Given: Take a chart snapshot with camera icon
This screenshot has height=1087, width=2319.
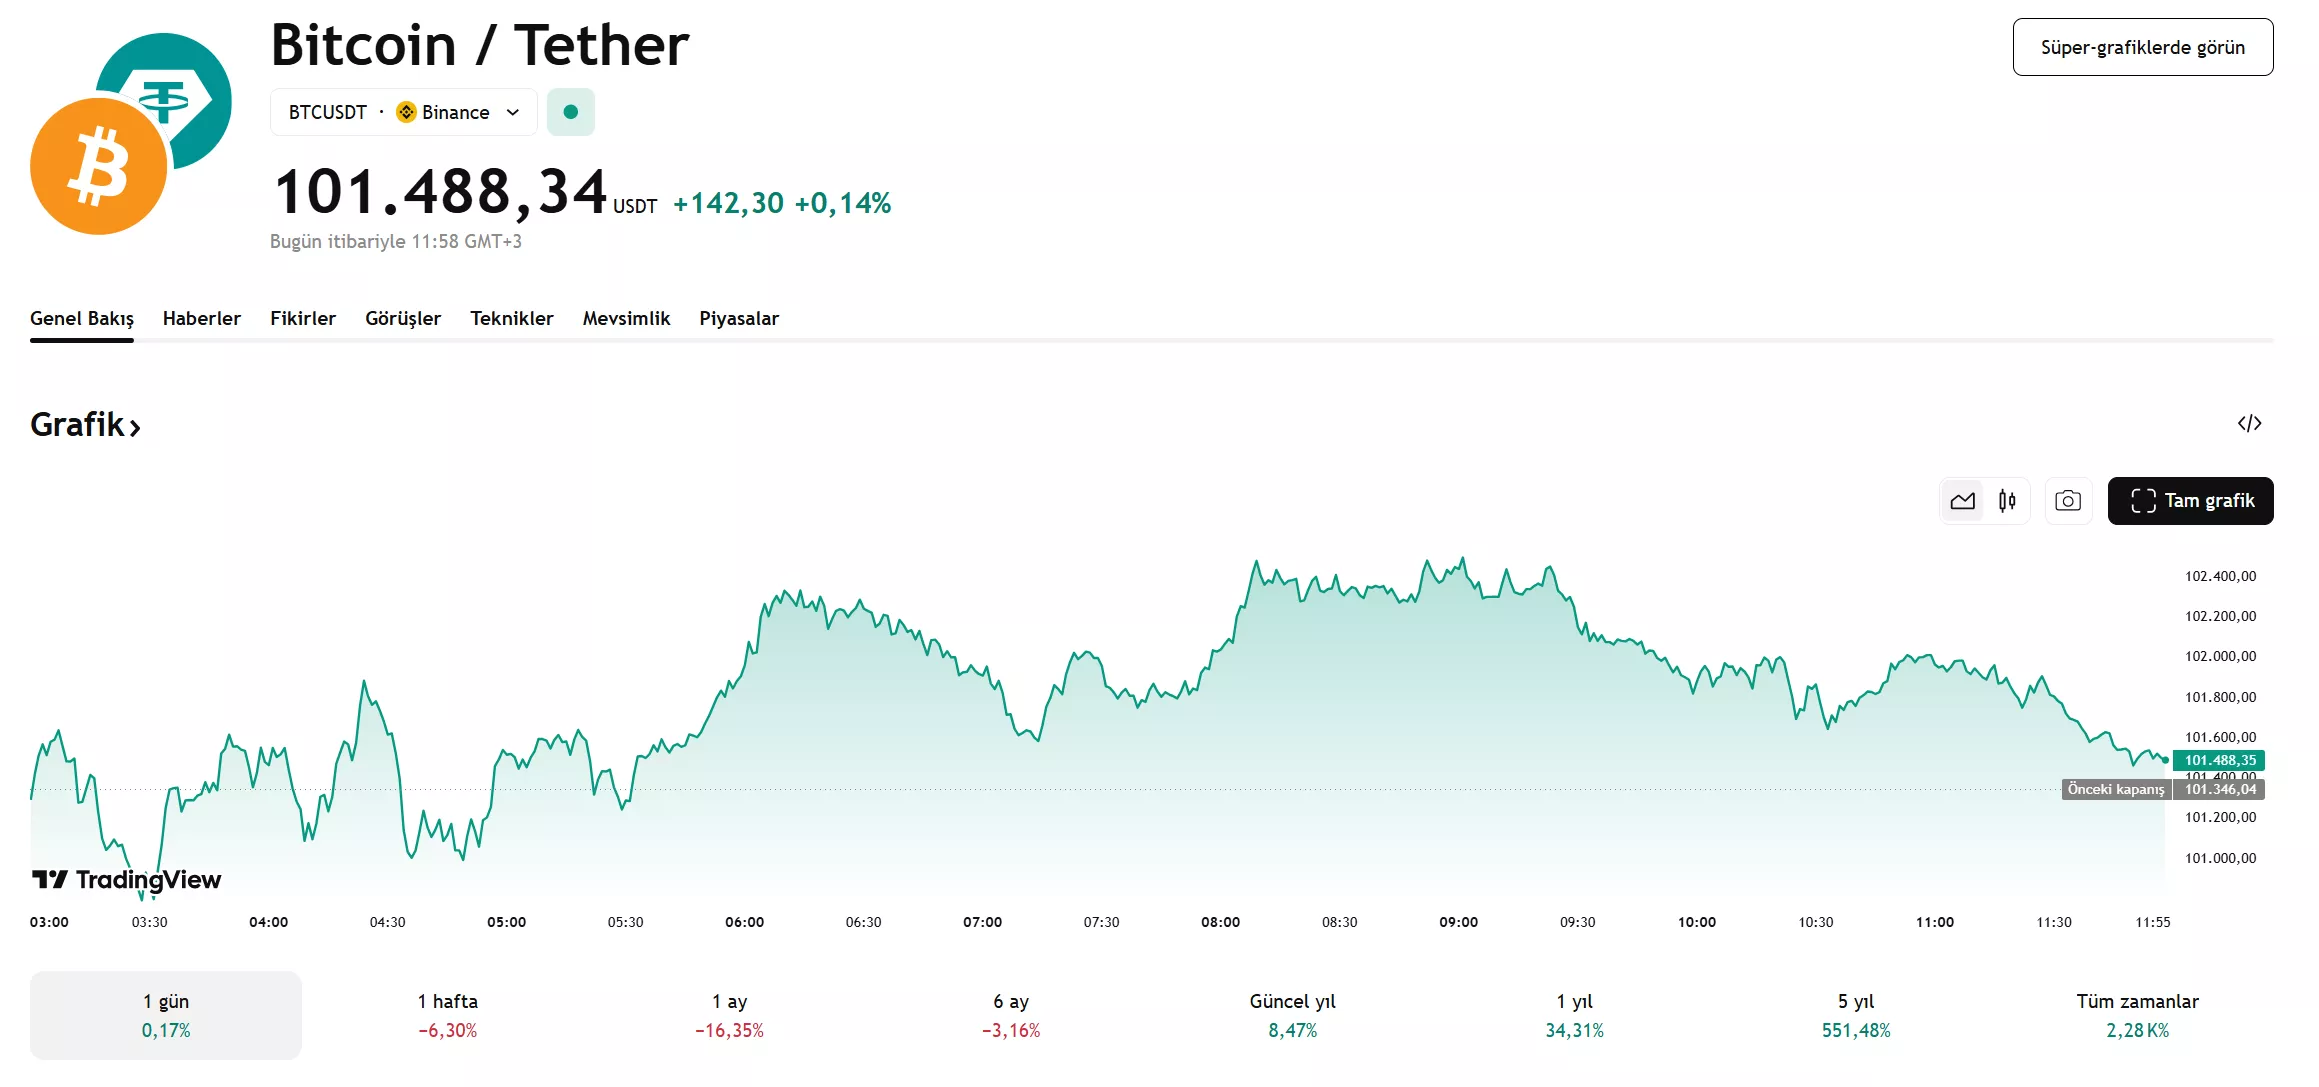Looking at the screenshot, I should [x=2067, y=501].
